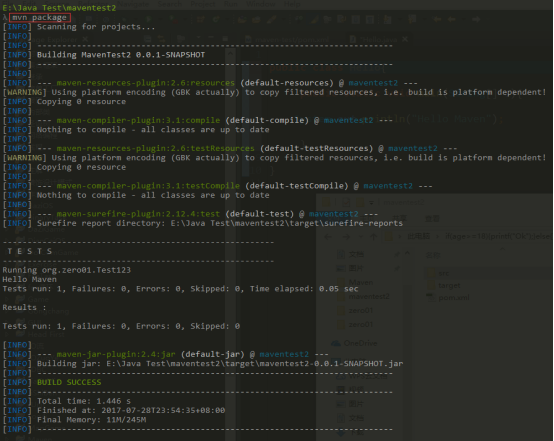554x441 pixels.
Task: Click File Explorer back navigation arrow
Action: coord(328,237)
